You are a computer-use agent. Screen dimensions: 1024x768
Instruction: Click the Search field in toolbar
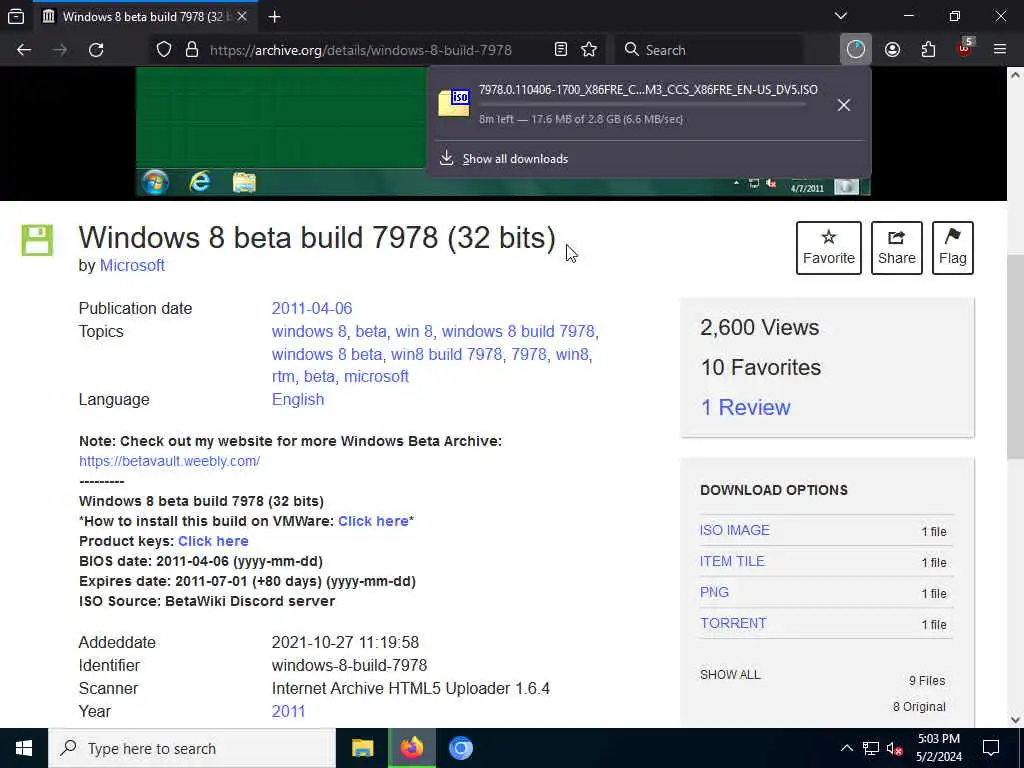(709, 50)
